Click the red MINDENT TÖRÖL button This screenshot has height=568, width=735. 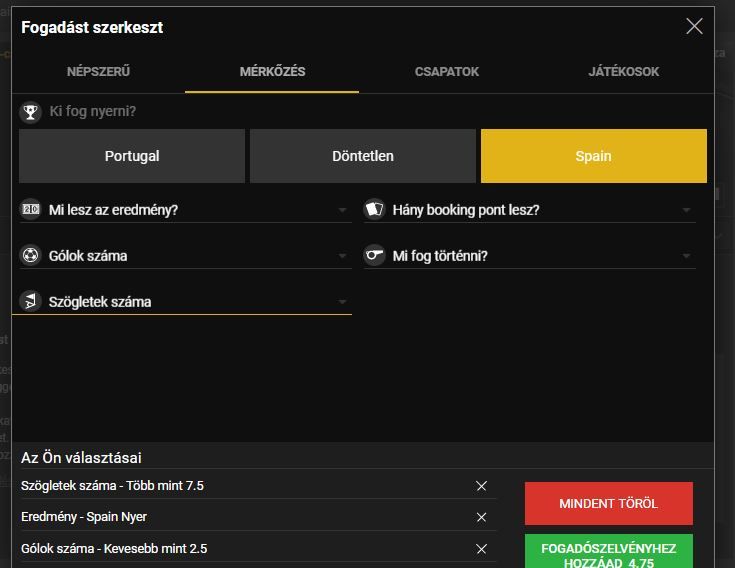[608, 503]
